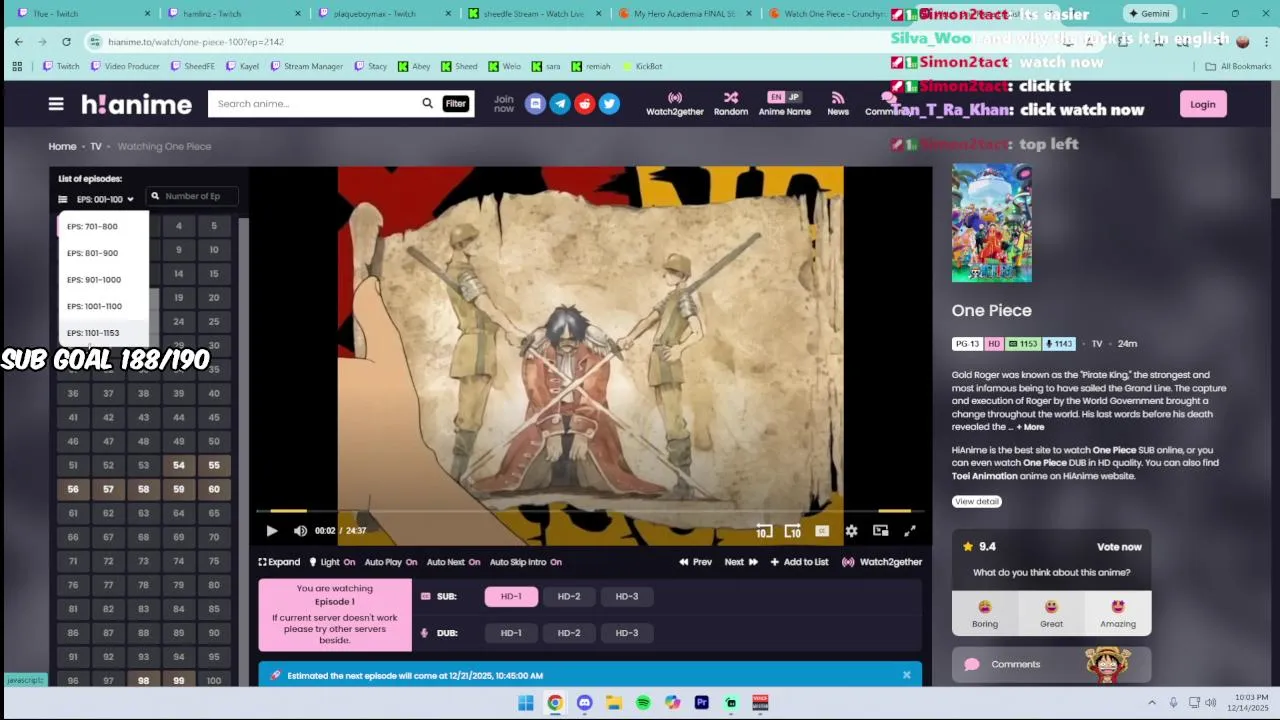Select DUB server HD-1

[x=511, y=633]
